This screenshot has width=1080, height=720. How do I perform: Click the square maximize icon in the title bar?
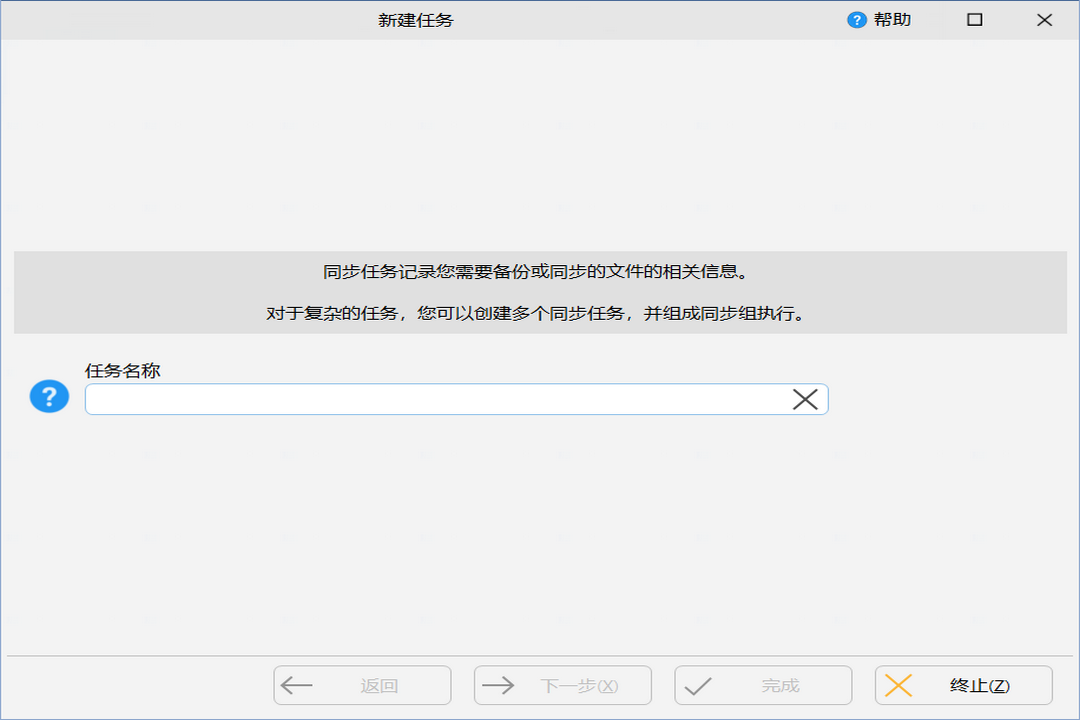pyautogui.click(x=972, y=18)
